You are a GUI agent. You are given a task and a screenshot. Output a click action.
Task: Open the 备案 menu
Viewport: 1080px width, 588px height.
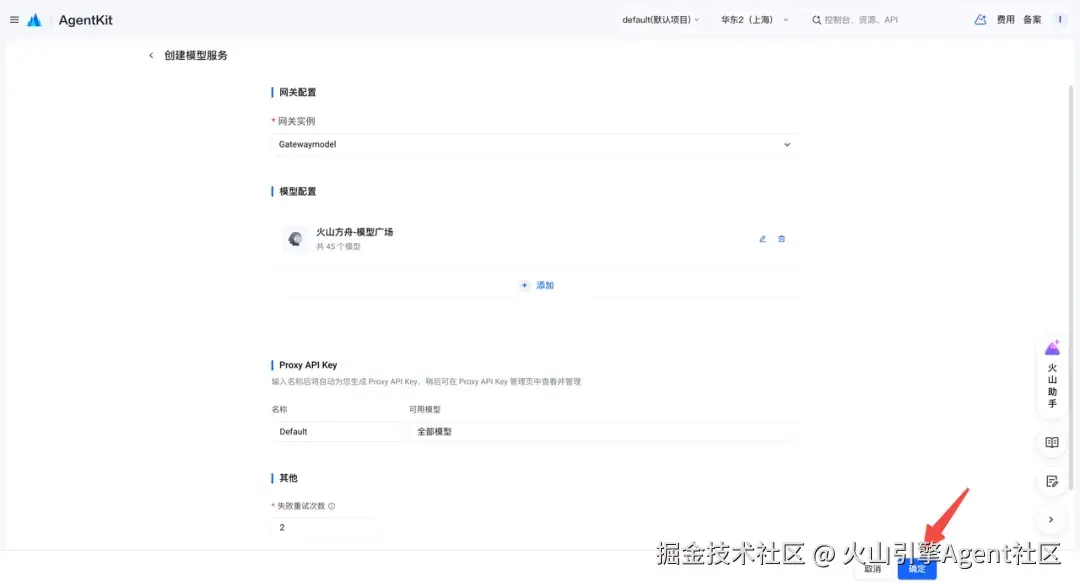1032,20
